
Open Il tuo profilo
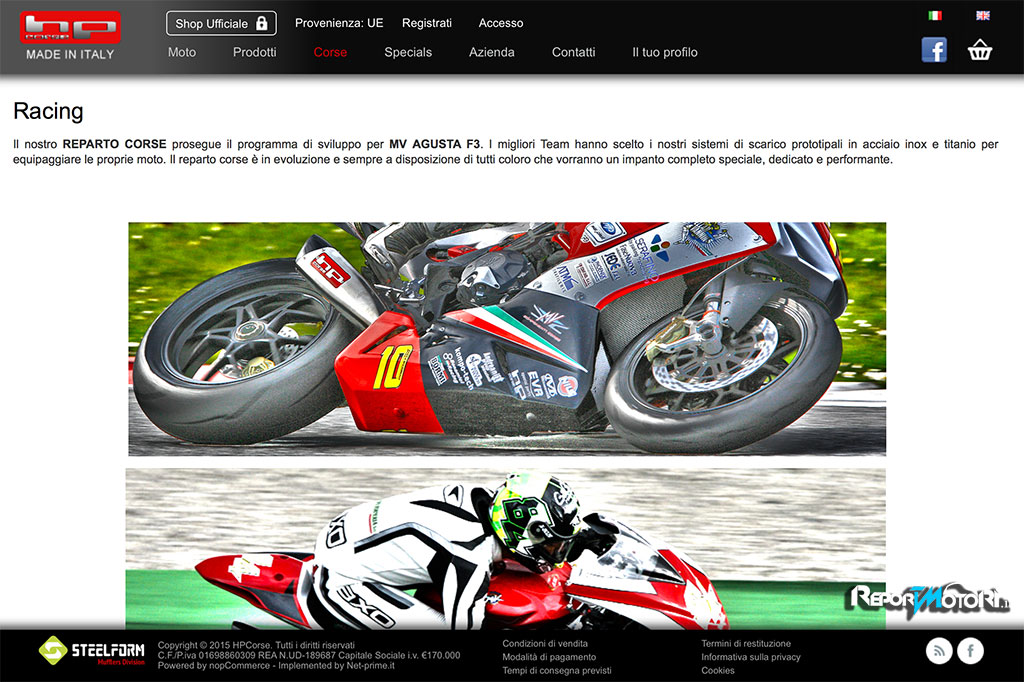click(x=665, y=52)
